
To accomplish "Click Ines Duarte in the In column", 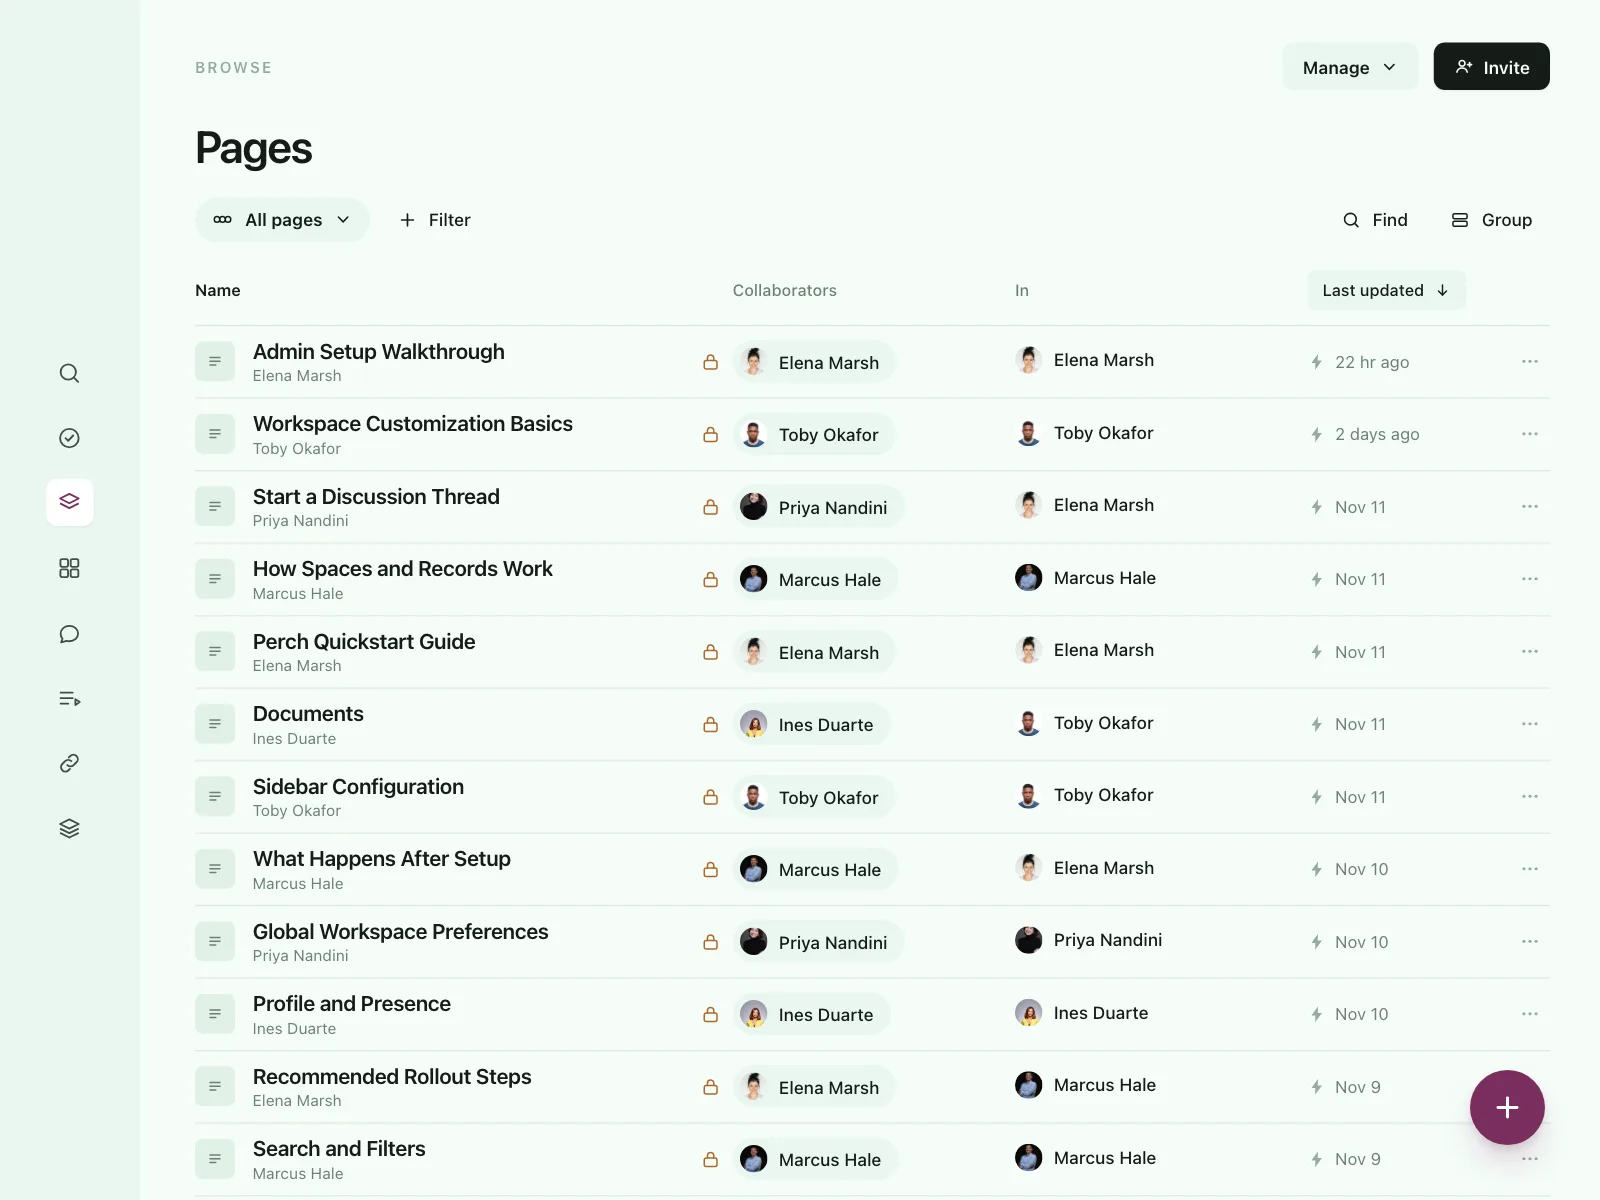I will (x=1082, y=1013).
